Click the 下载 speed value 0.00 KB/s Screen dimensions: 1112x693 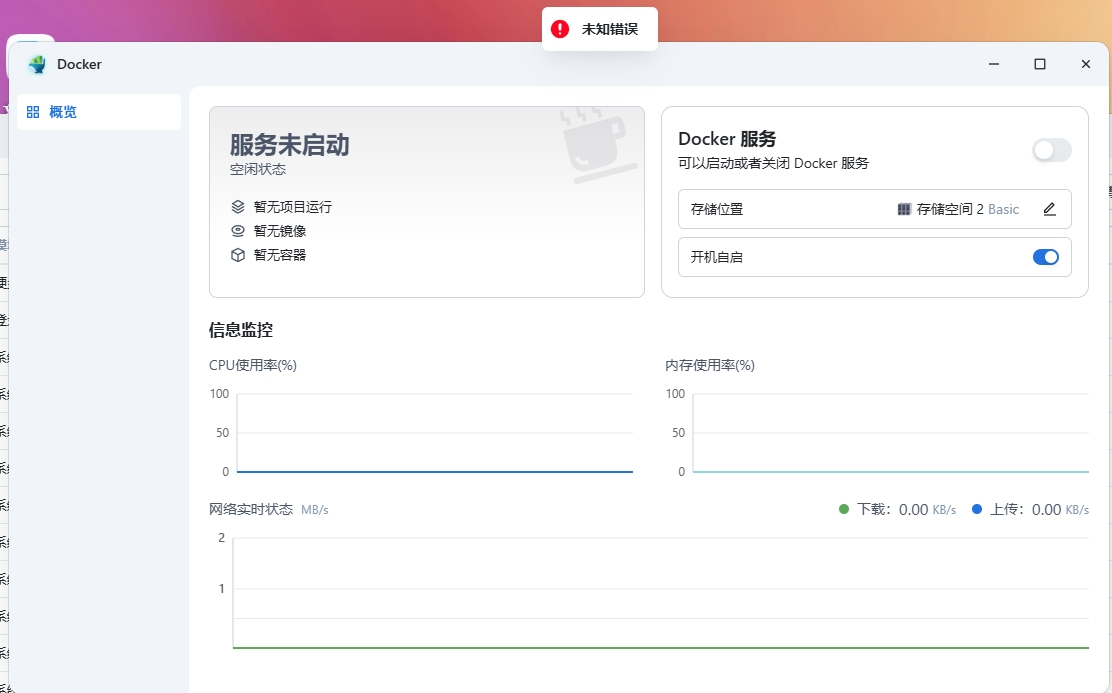[928, 509]
